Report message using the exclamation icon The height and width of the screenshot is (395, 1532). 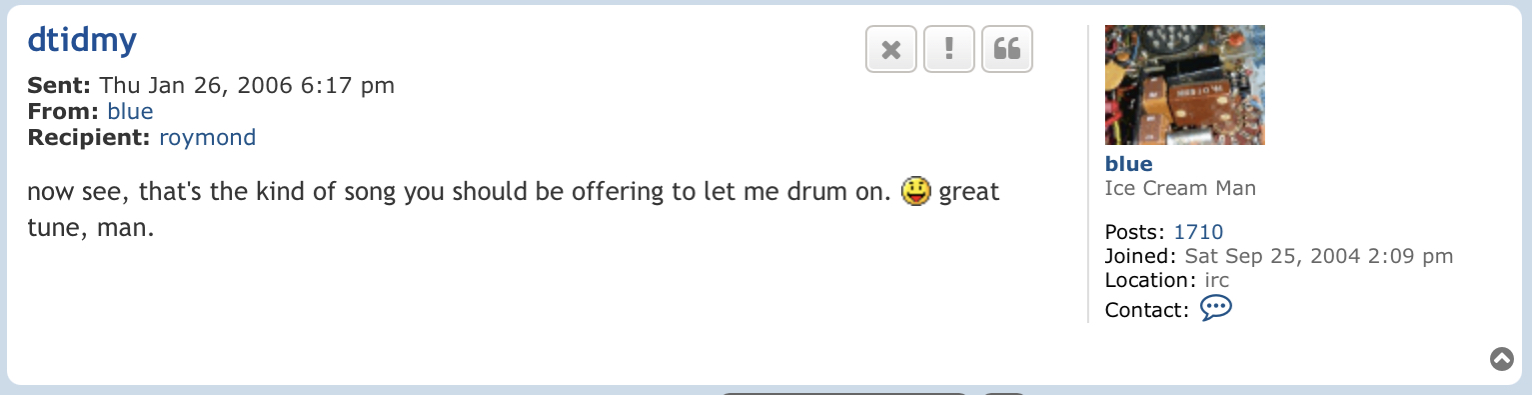(x=949, y=49)
